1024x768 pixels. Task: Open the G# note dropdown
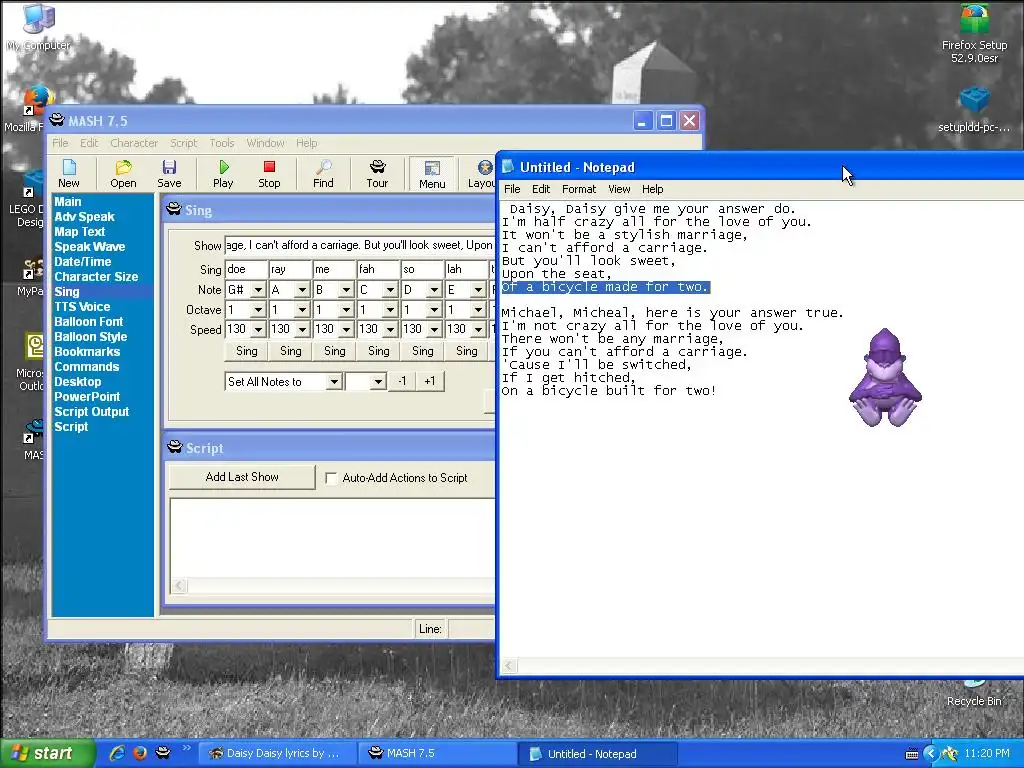click(x=259, y=289)
